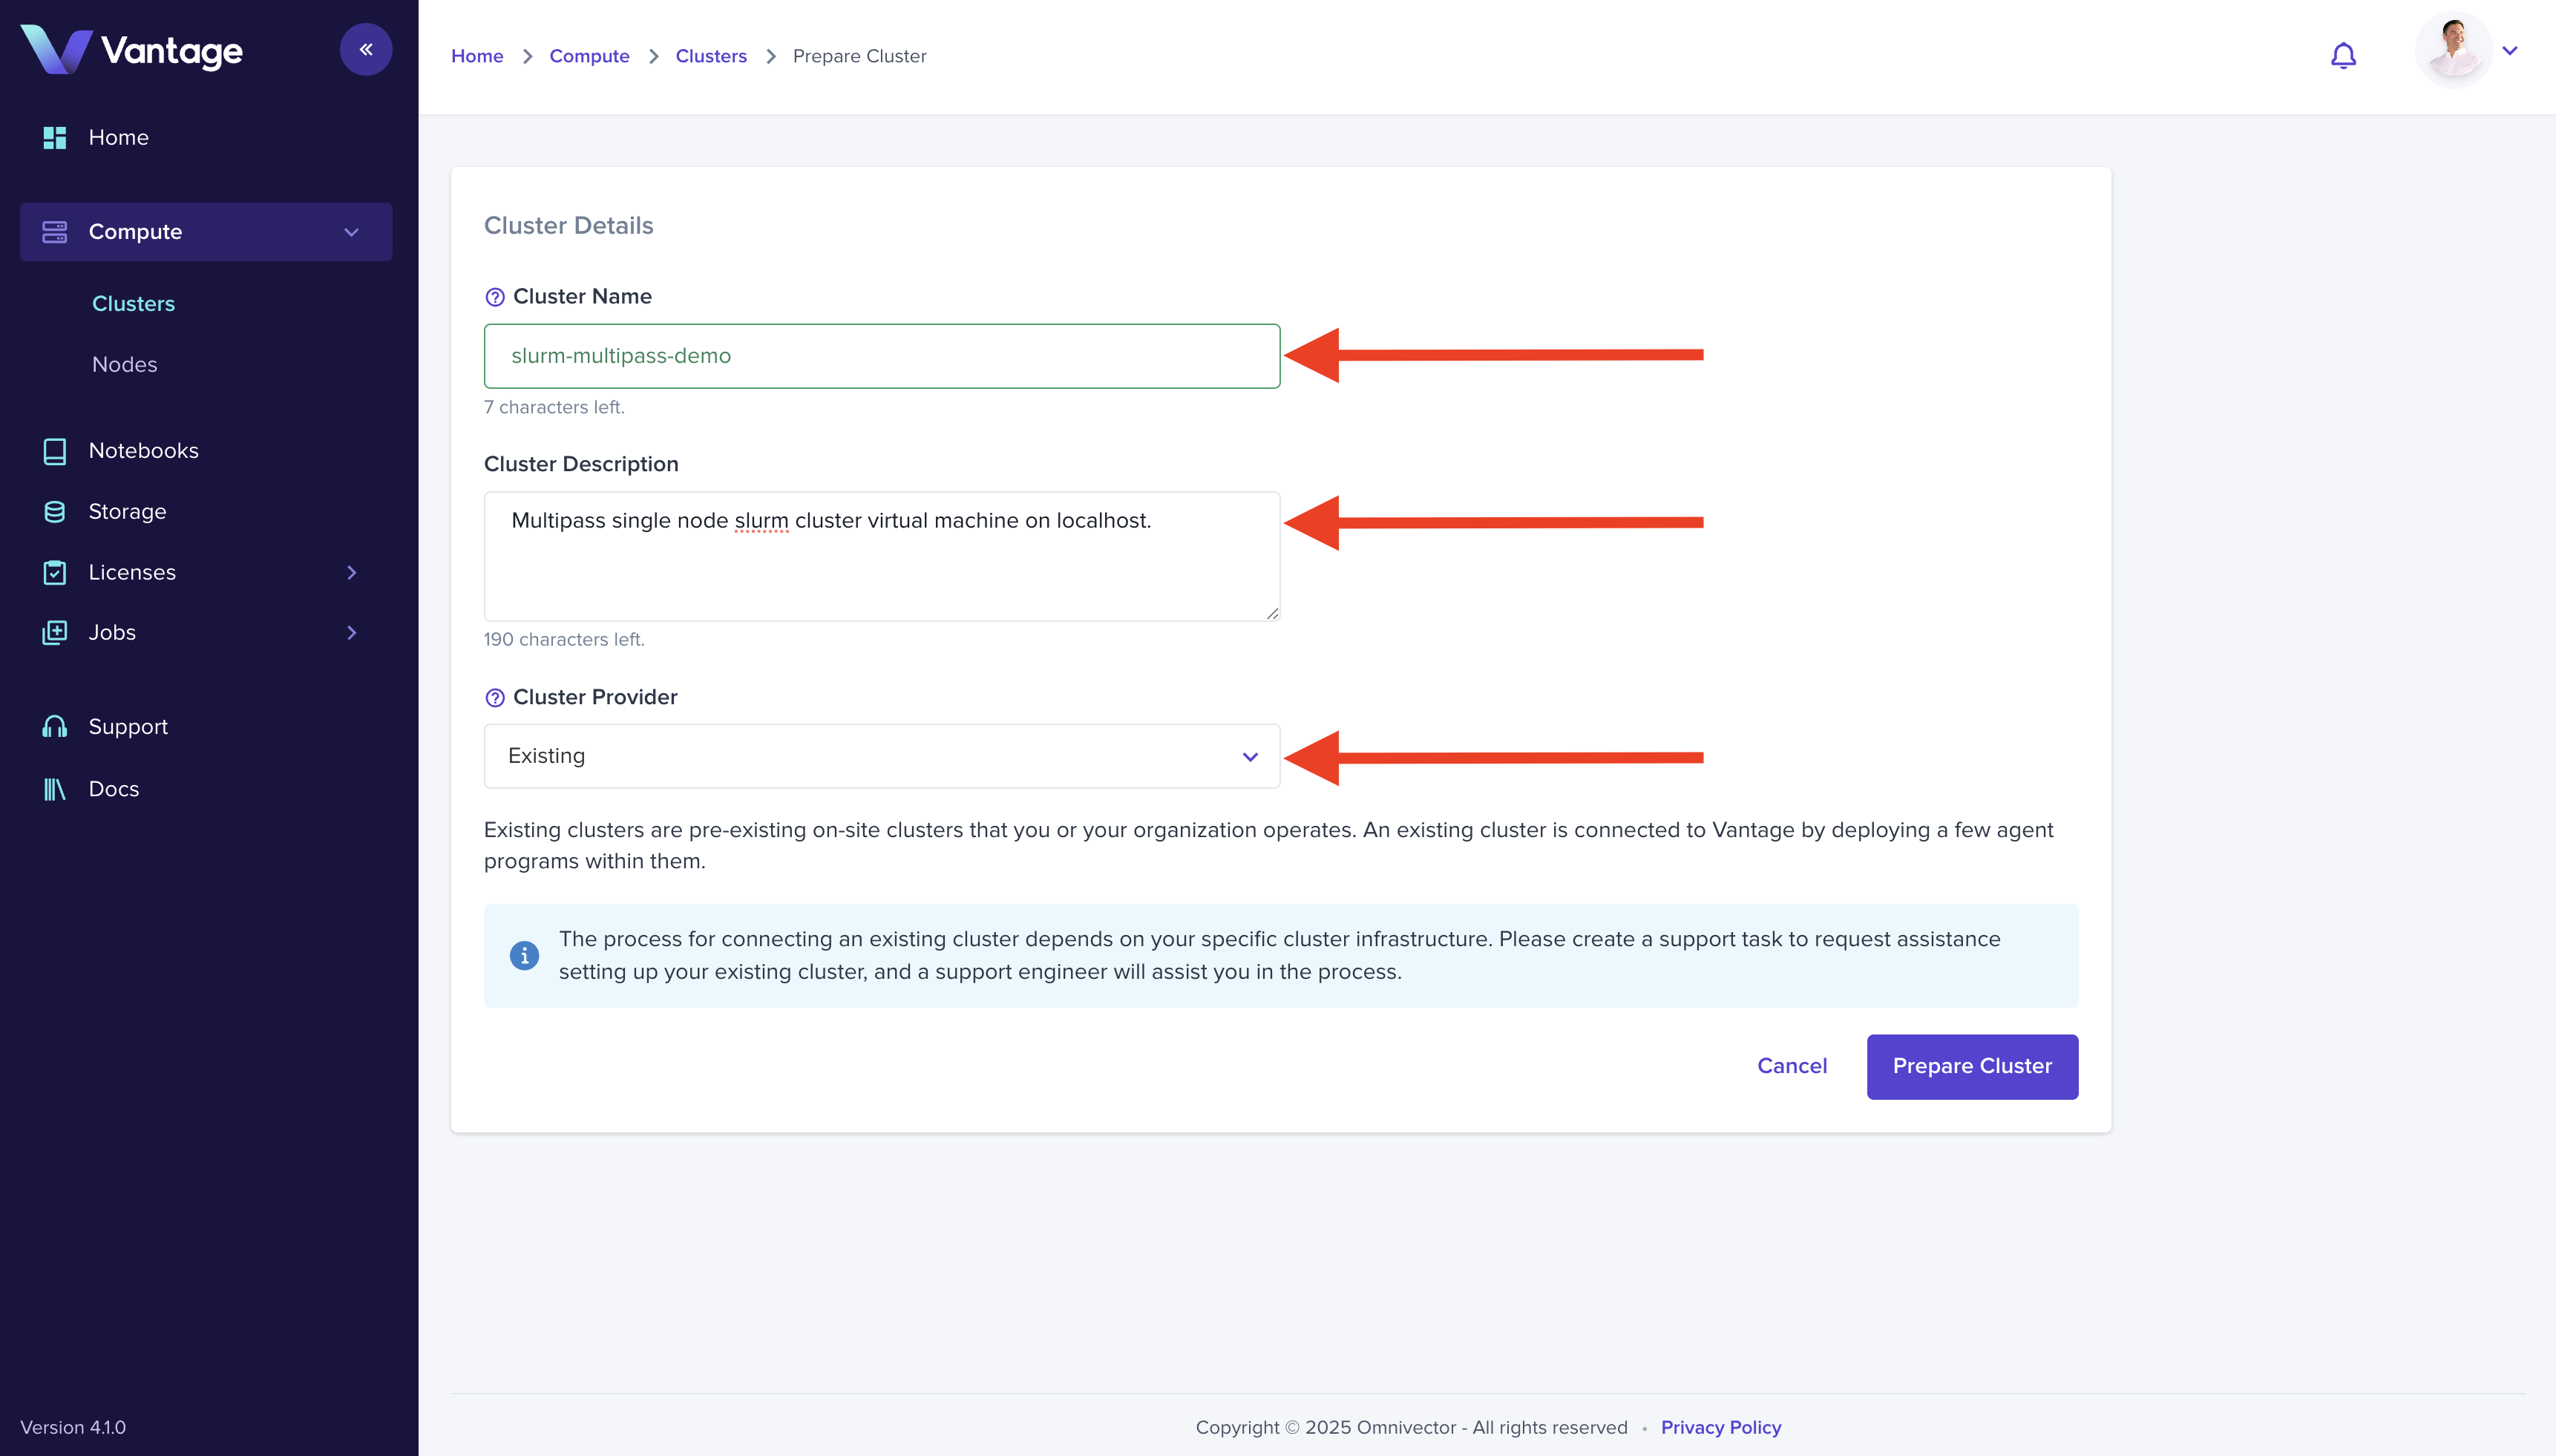Expand the Licenses submenu
The height and width of the screenshot is (1456, 2556).
click(x=351, y=572)
